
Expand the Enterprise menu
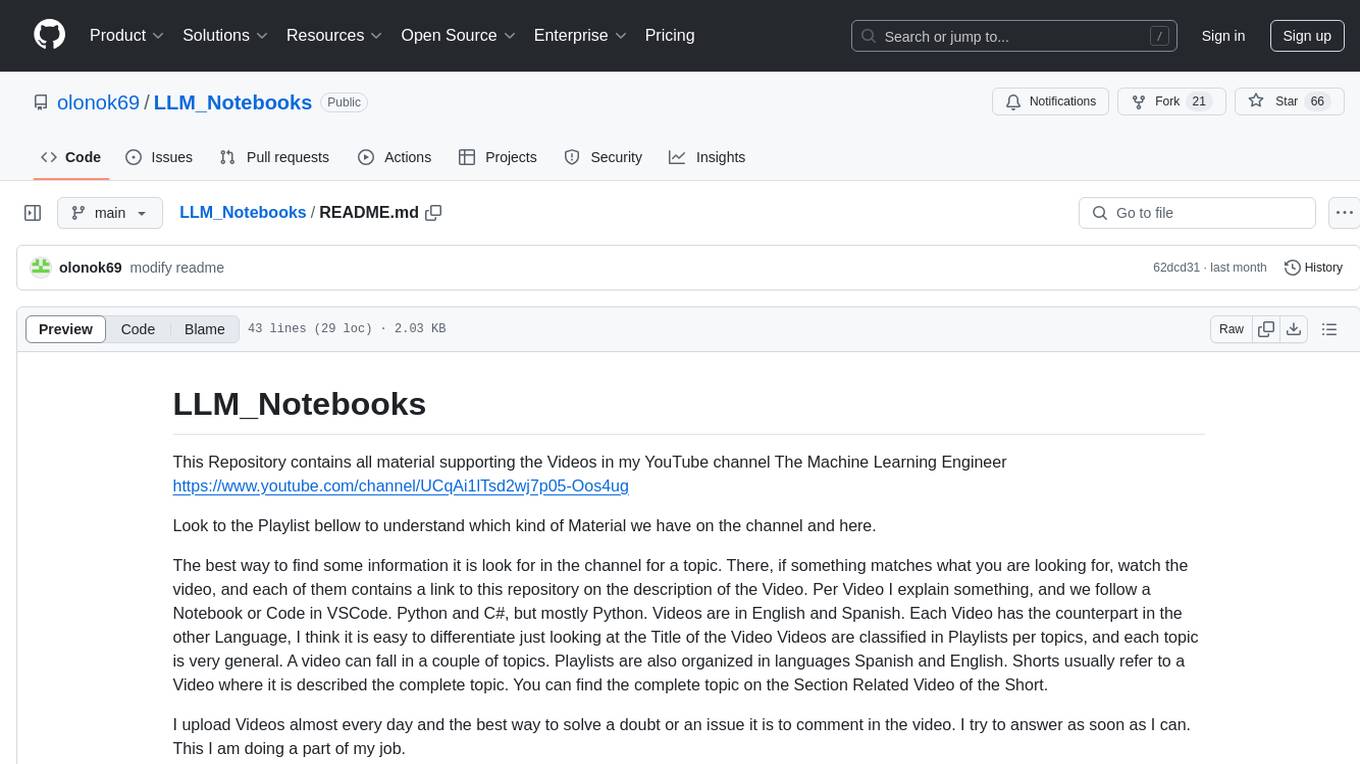pos(580,35)
